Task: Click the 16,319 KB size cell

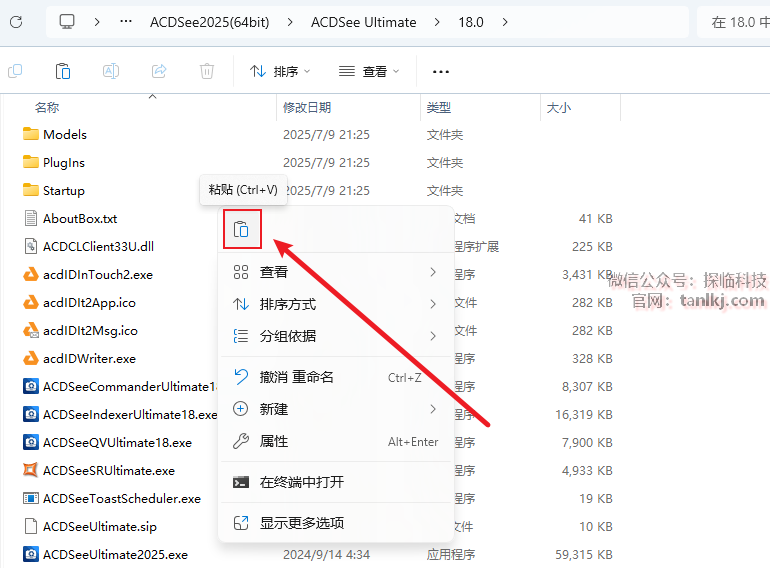Action: 584,414
